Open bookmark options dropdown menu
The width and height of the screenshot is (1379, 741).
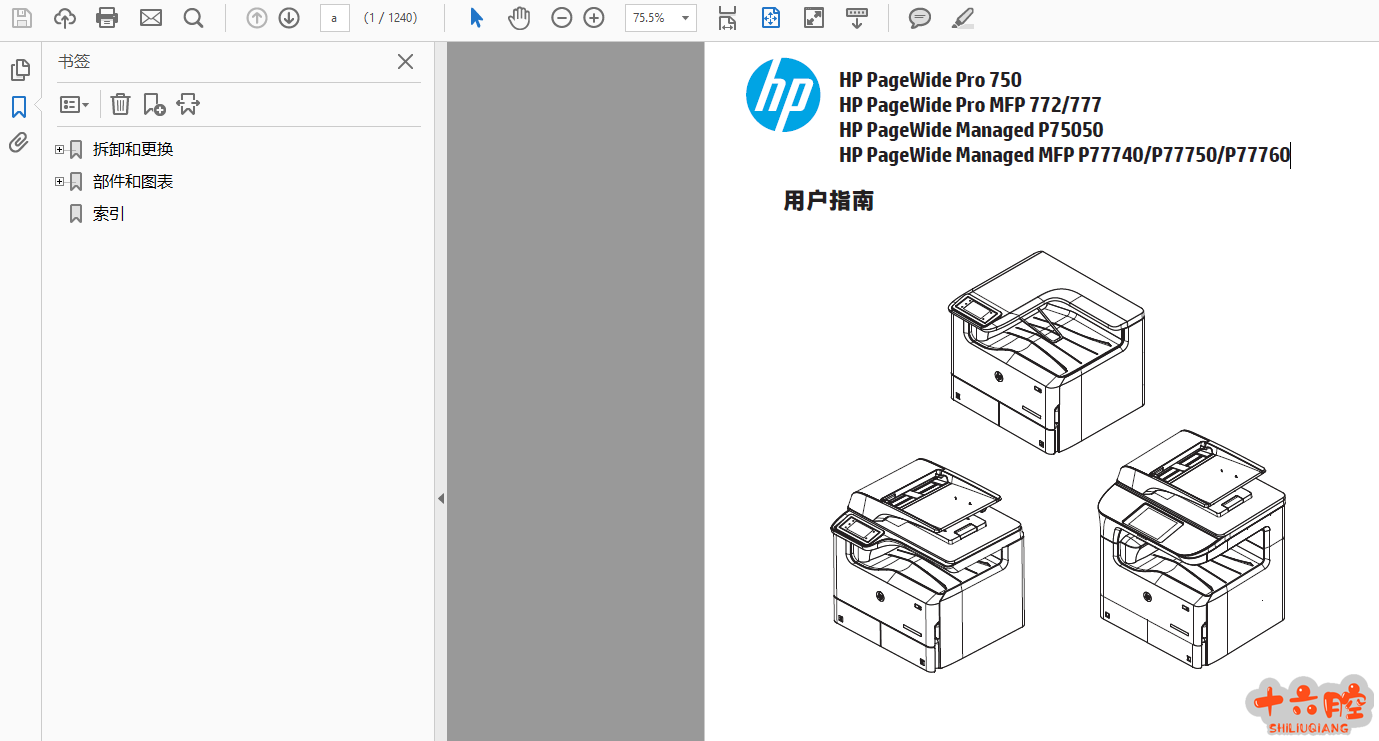75,104
